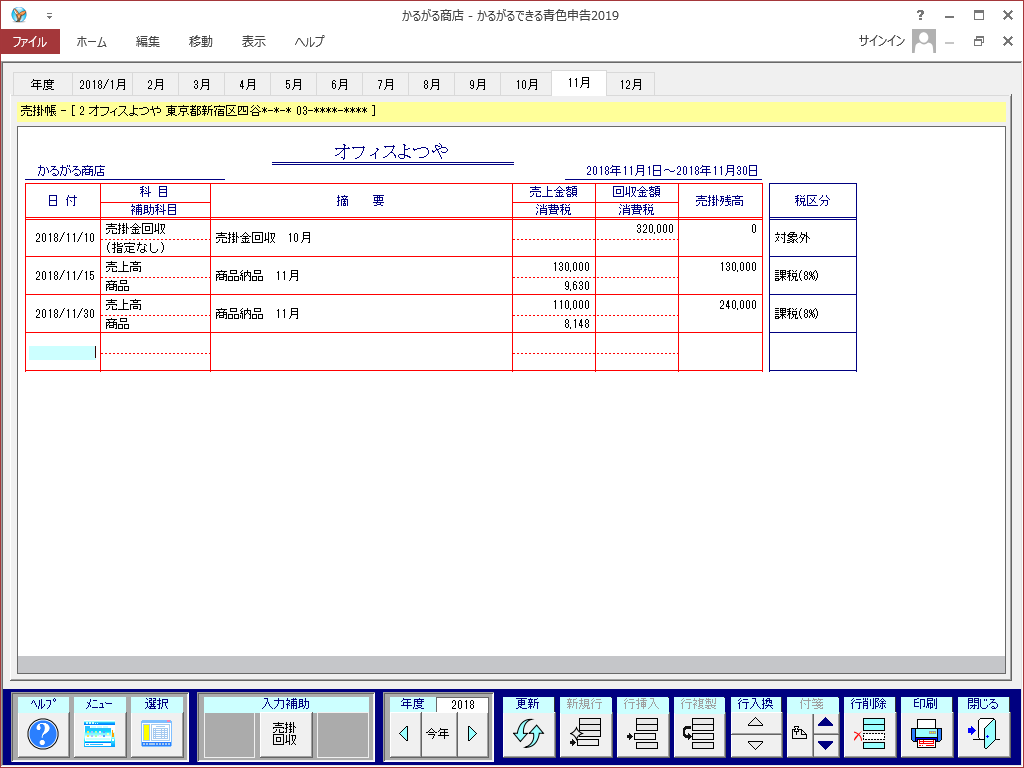Switch to the 10月 tab

coord(526,84)
